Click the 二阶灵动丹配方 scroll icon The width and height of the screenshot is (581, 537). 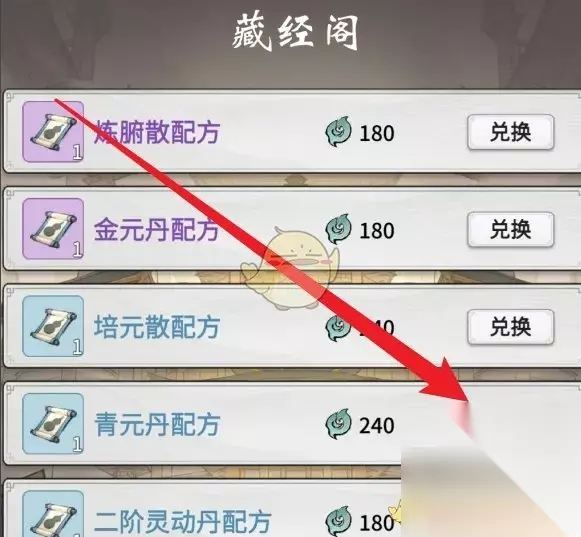click(53, 514)
